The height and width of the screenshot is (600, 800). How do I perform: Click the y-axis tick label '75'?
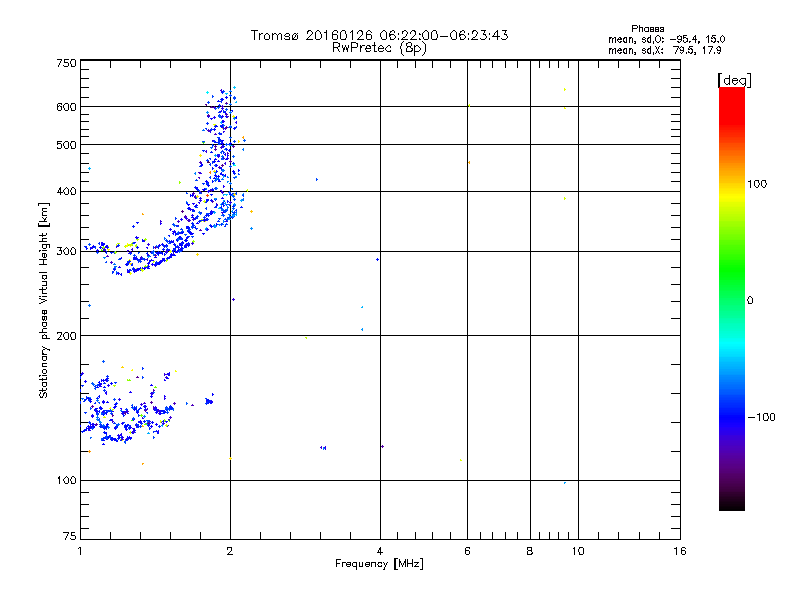[70, 536]
